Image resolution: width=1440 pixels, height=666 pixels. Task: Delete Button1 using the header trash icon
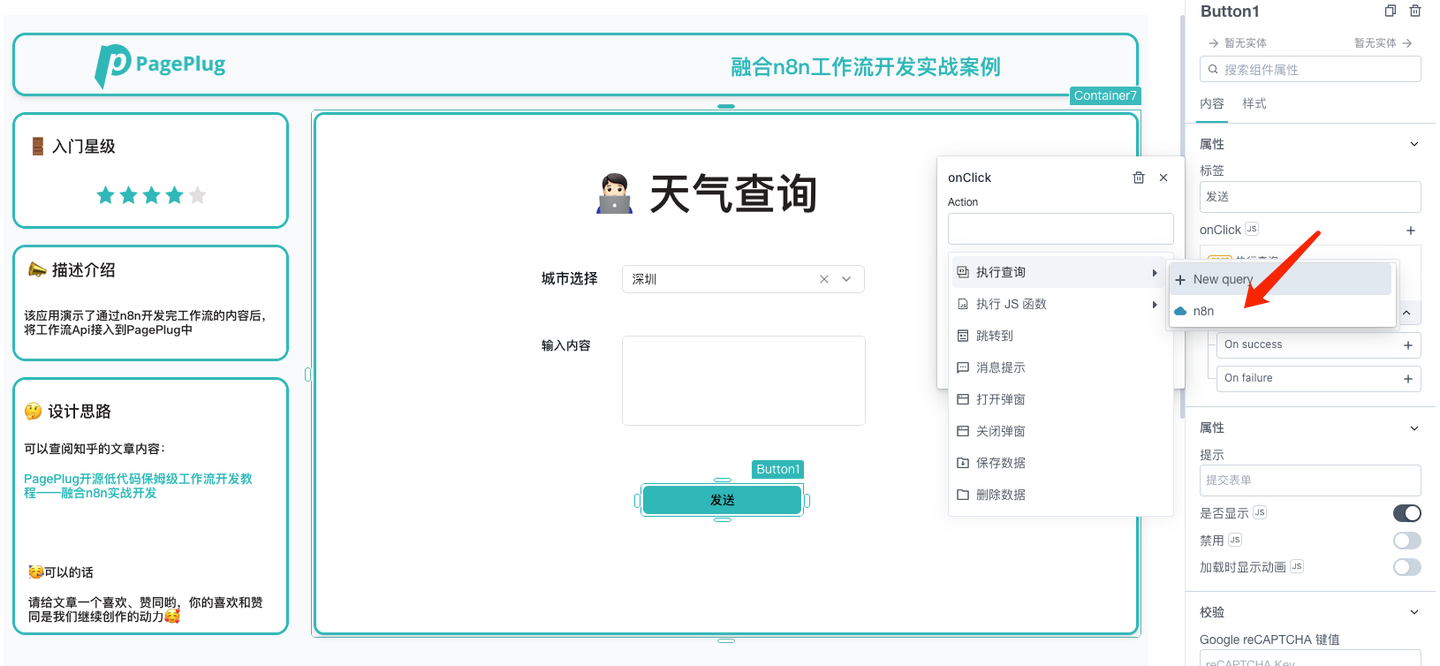click(x=1415, y=11)
